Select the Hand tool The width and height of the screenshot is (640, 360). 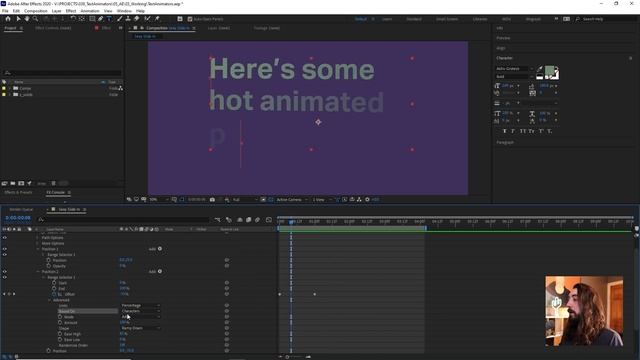[27, 19]
